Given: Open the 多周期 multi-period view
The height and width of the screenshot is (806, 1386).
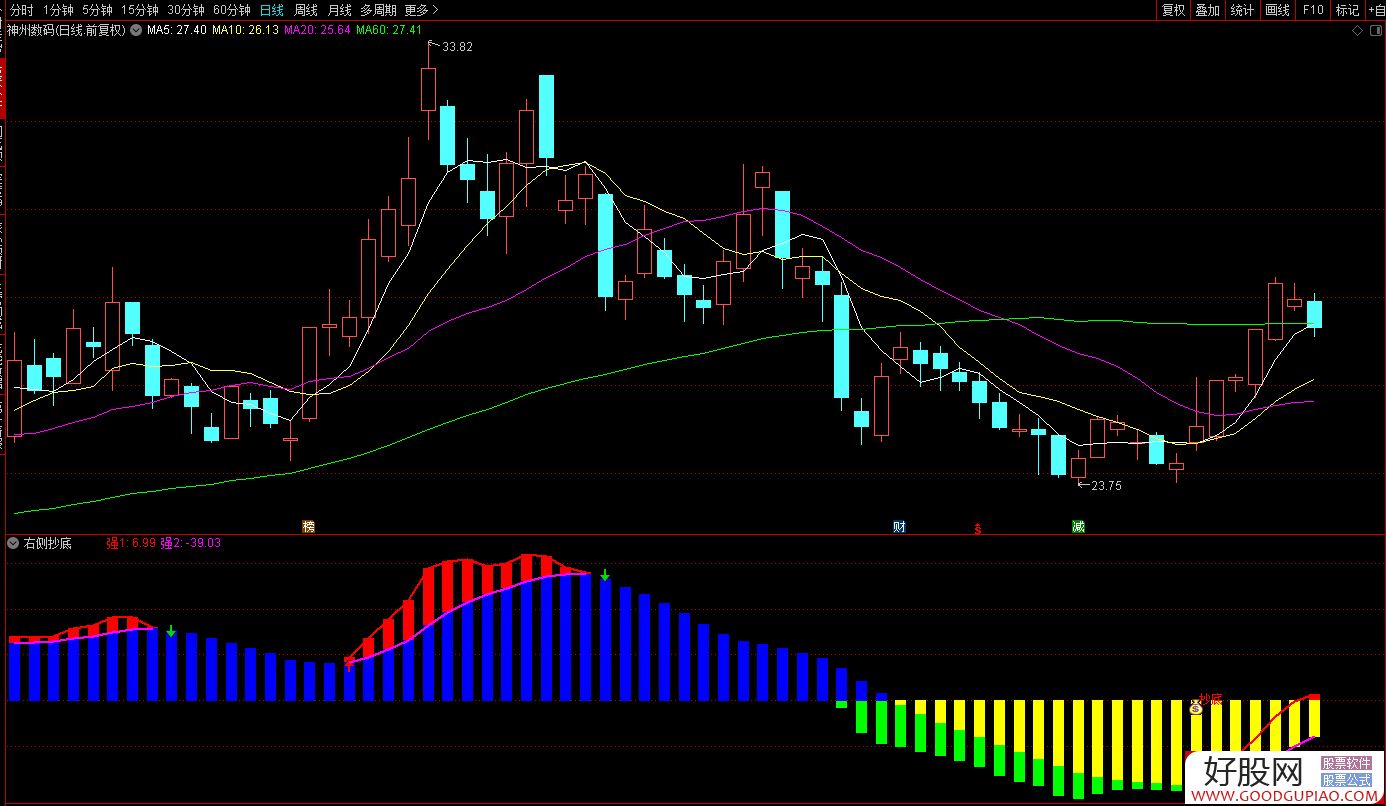Looking at the screenshot, I should [378, 10].
